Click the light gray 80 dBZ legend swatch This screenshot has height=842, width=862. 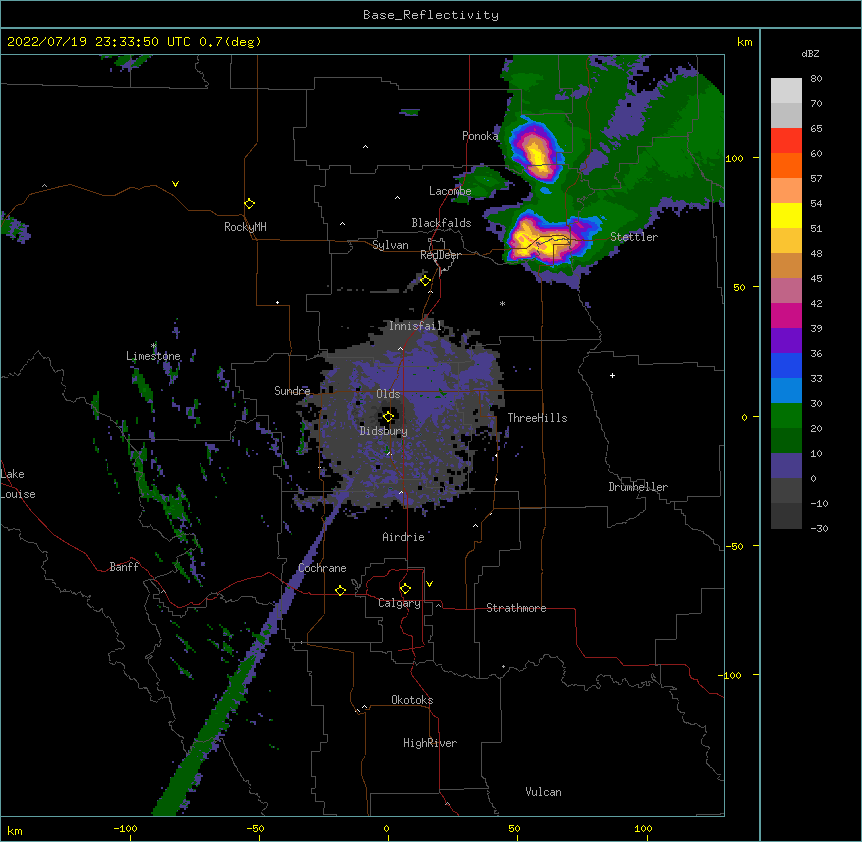786,91
